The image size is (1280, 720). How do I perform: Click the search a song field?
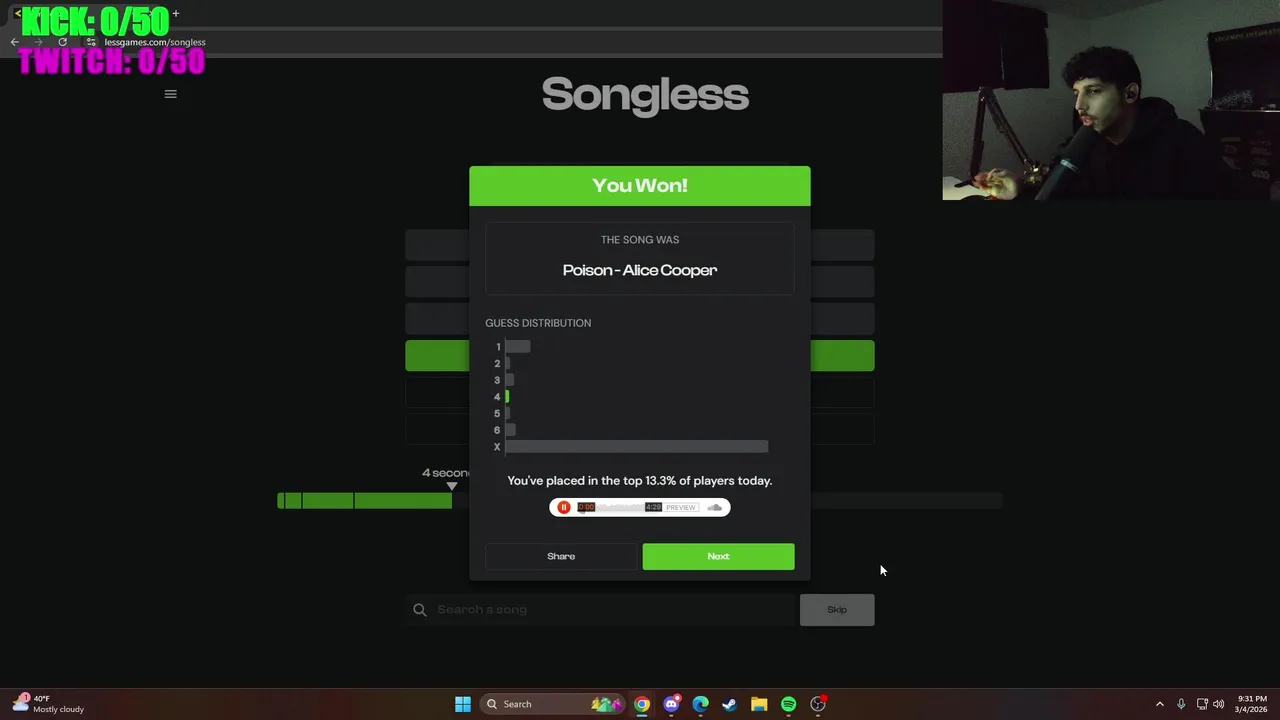[600, 609]
